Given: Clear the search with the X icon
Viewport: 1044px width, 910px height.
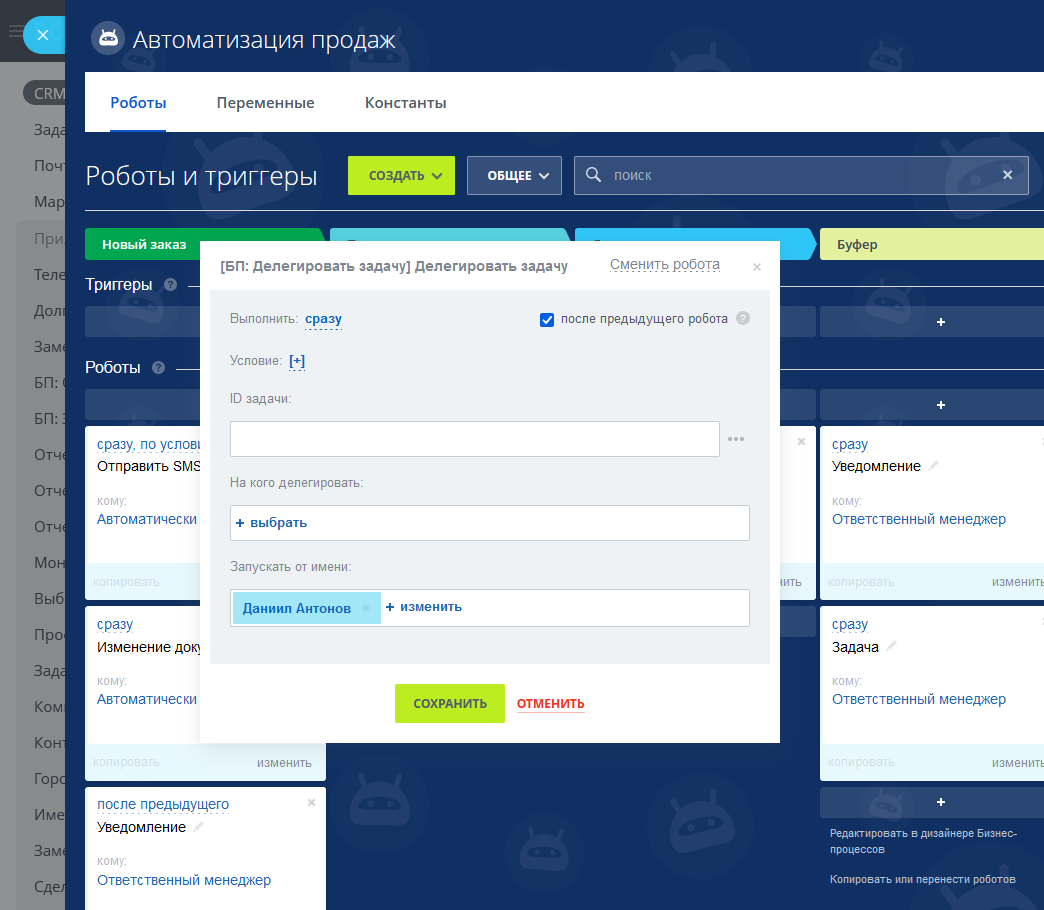Looking at the screenshot, I should click(1007, 174).
